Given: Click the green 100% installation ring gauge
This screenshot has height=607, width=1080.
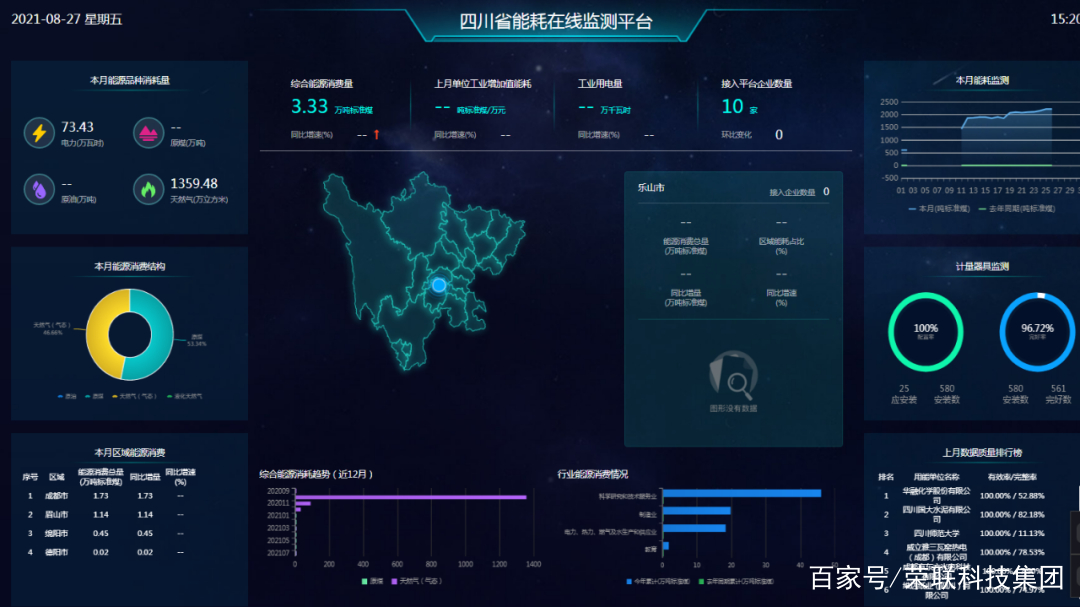Looking at the screenshot, I should coord(925,332).
